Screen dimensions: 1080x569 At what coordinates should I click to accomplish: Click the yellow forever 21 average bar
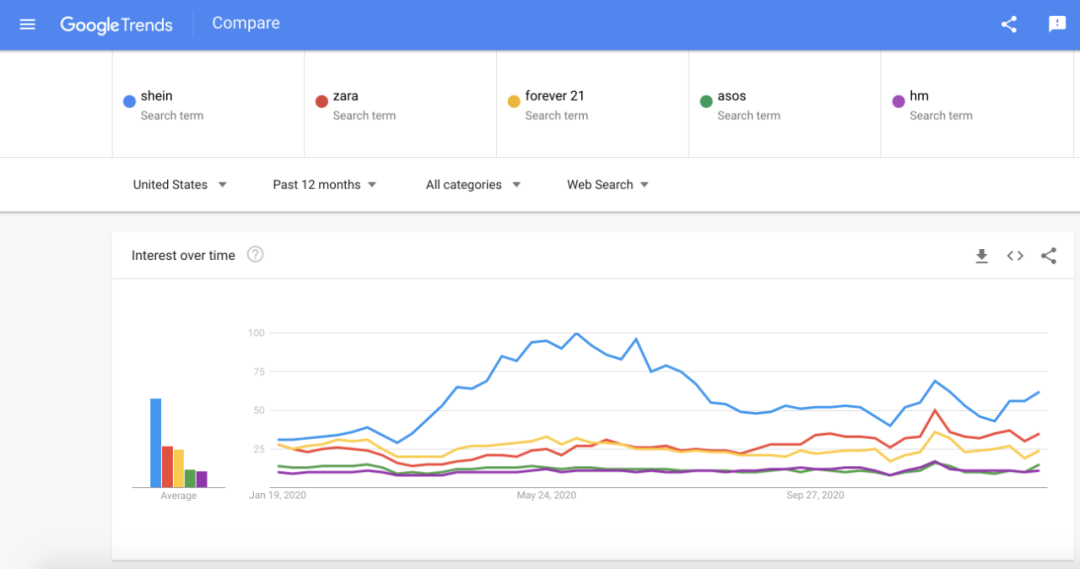(179, 468)
